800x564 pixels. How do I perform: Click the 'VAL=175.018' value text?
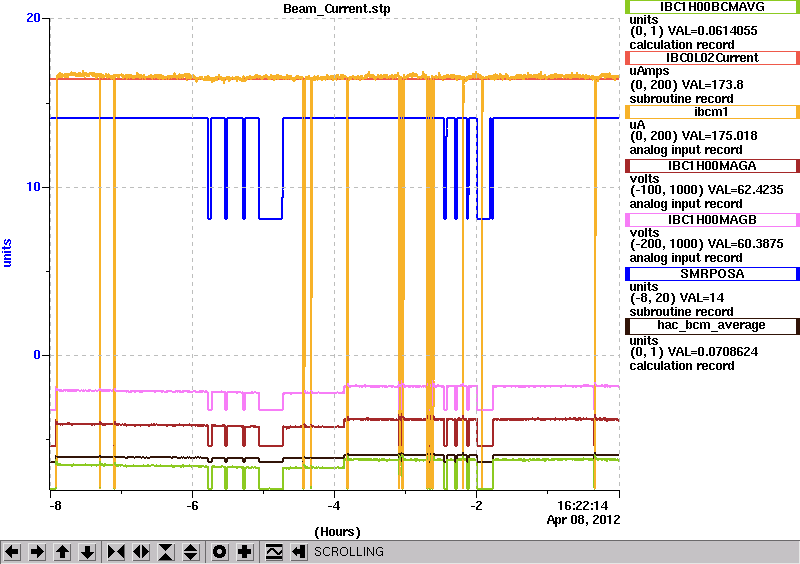[x=718, y=136]
